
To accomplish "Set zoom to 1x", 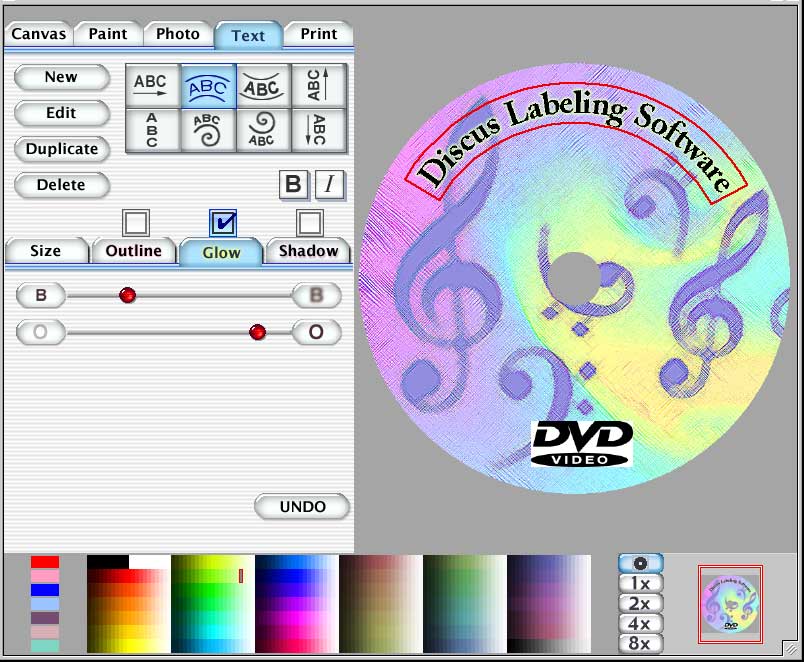I will (x=640, y=584).
